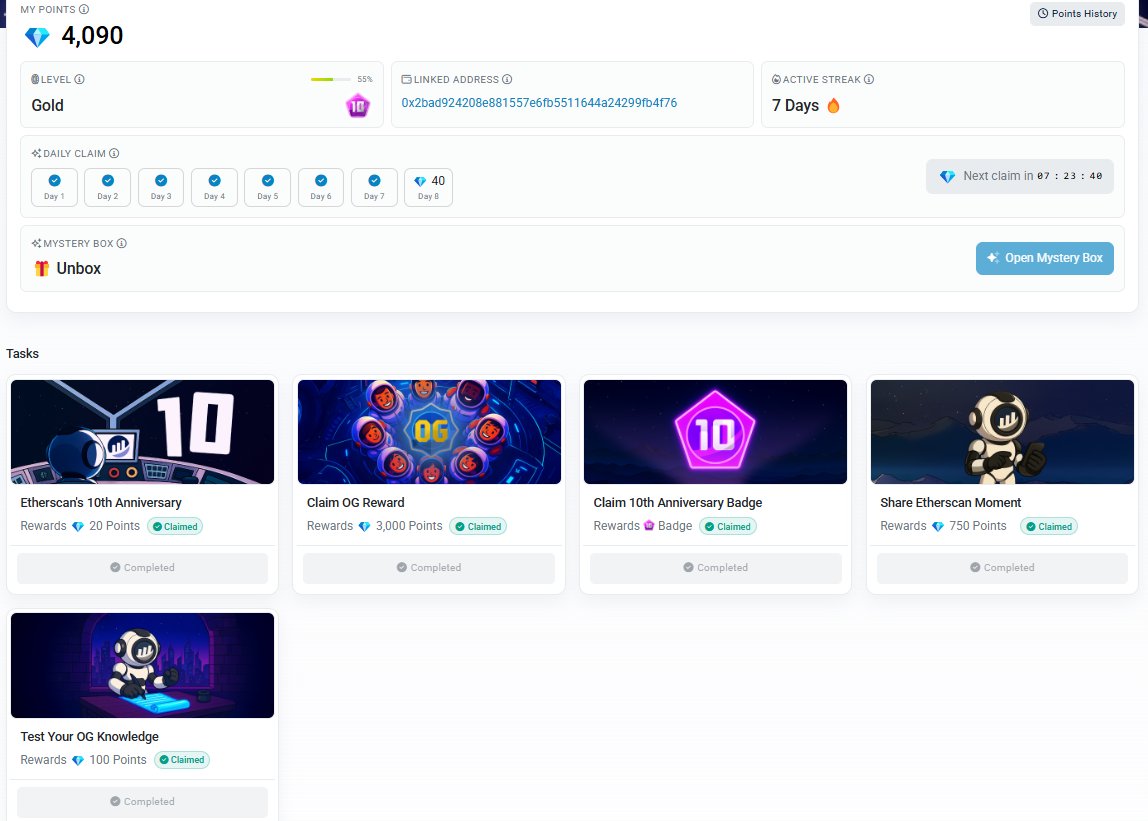
Task: Select the Day 4 claimed checkmark
Action: click(215, 180)
